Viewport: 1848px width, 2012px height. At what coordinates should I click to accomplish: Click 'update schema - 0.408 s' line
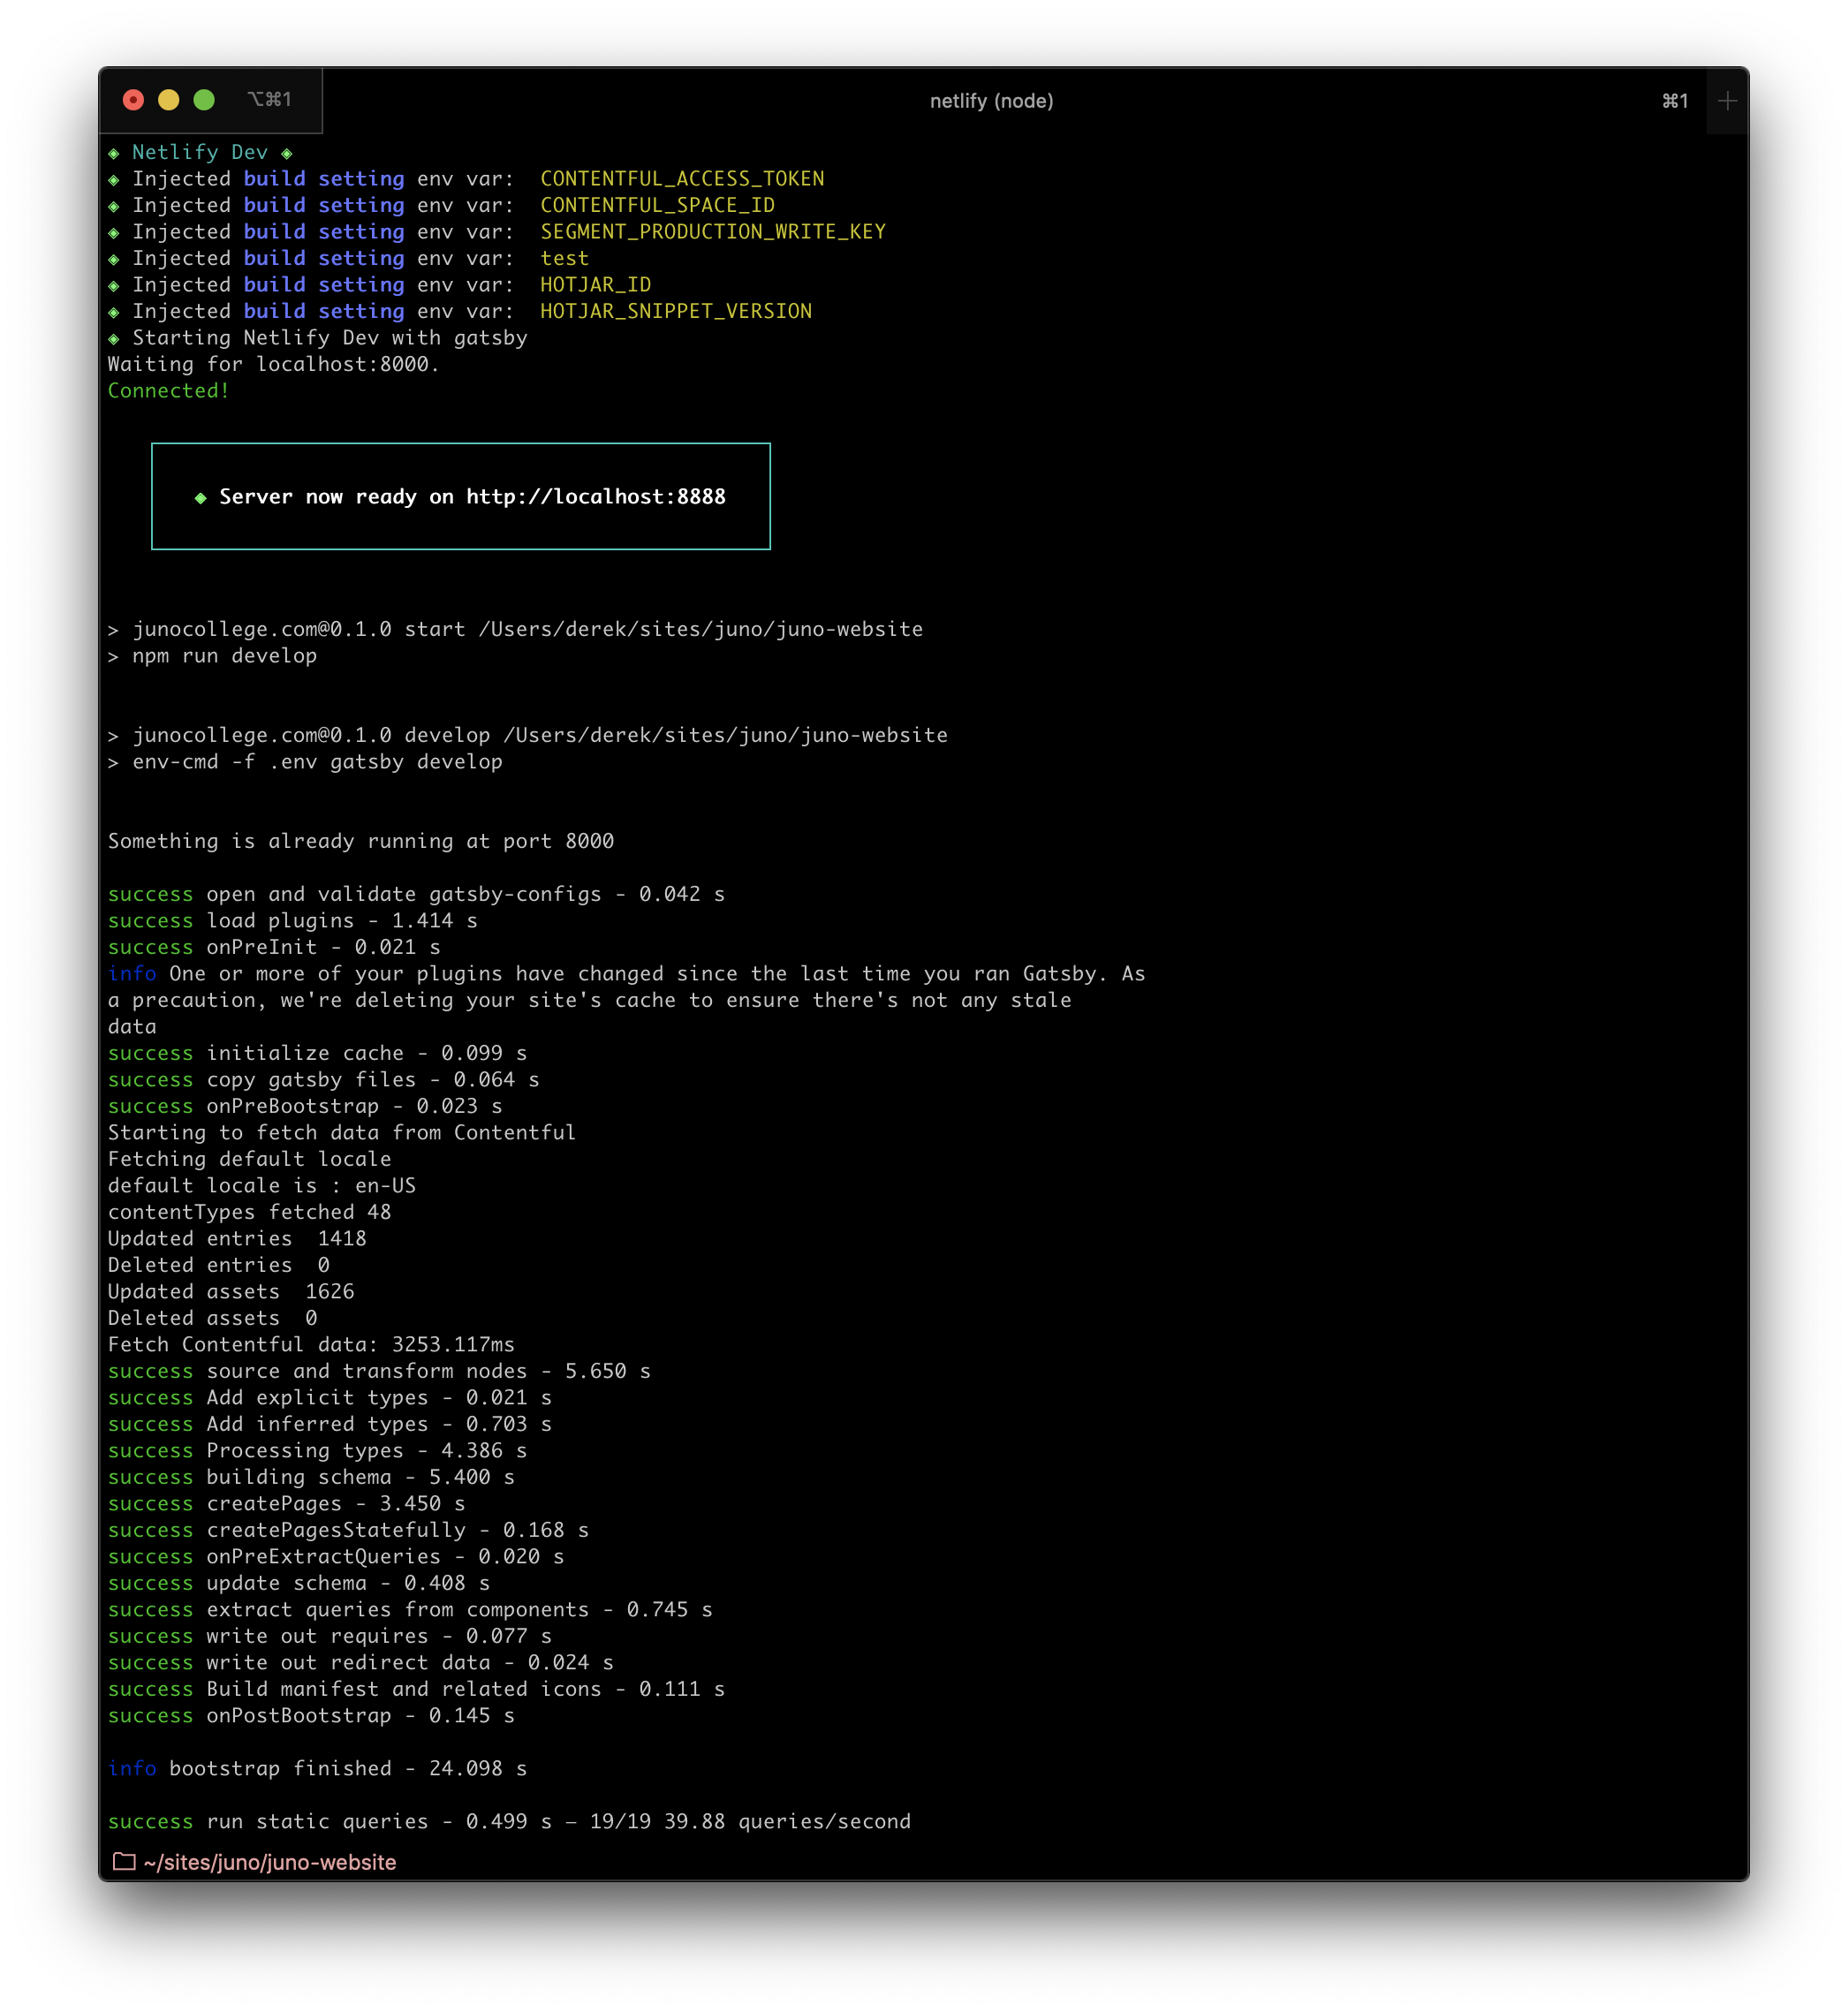coord(299,1583)
